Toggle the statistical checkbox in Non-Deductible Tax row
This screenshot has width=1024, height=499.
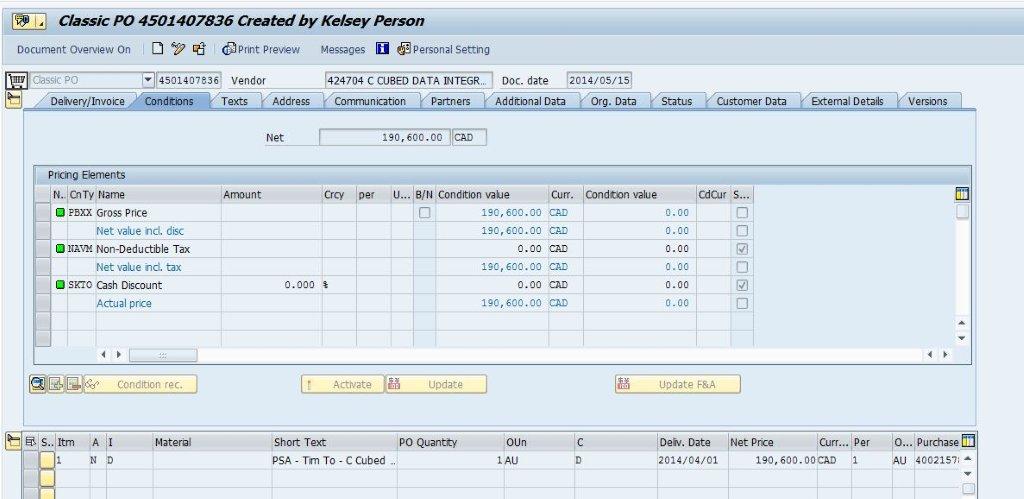(x=742, y=249)
